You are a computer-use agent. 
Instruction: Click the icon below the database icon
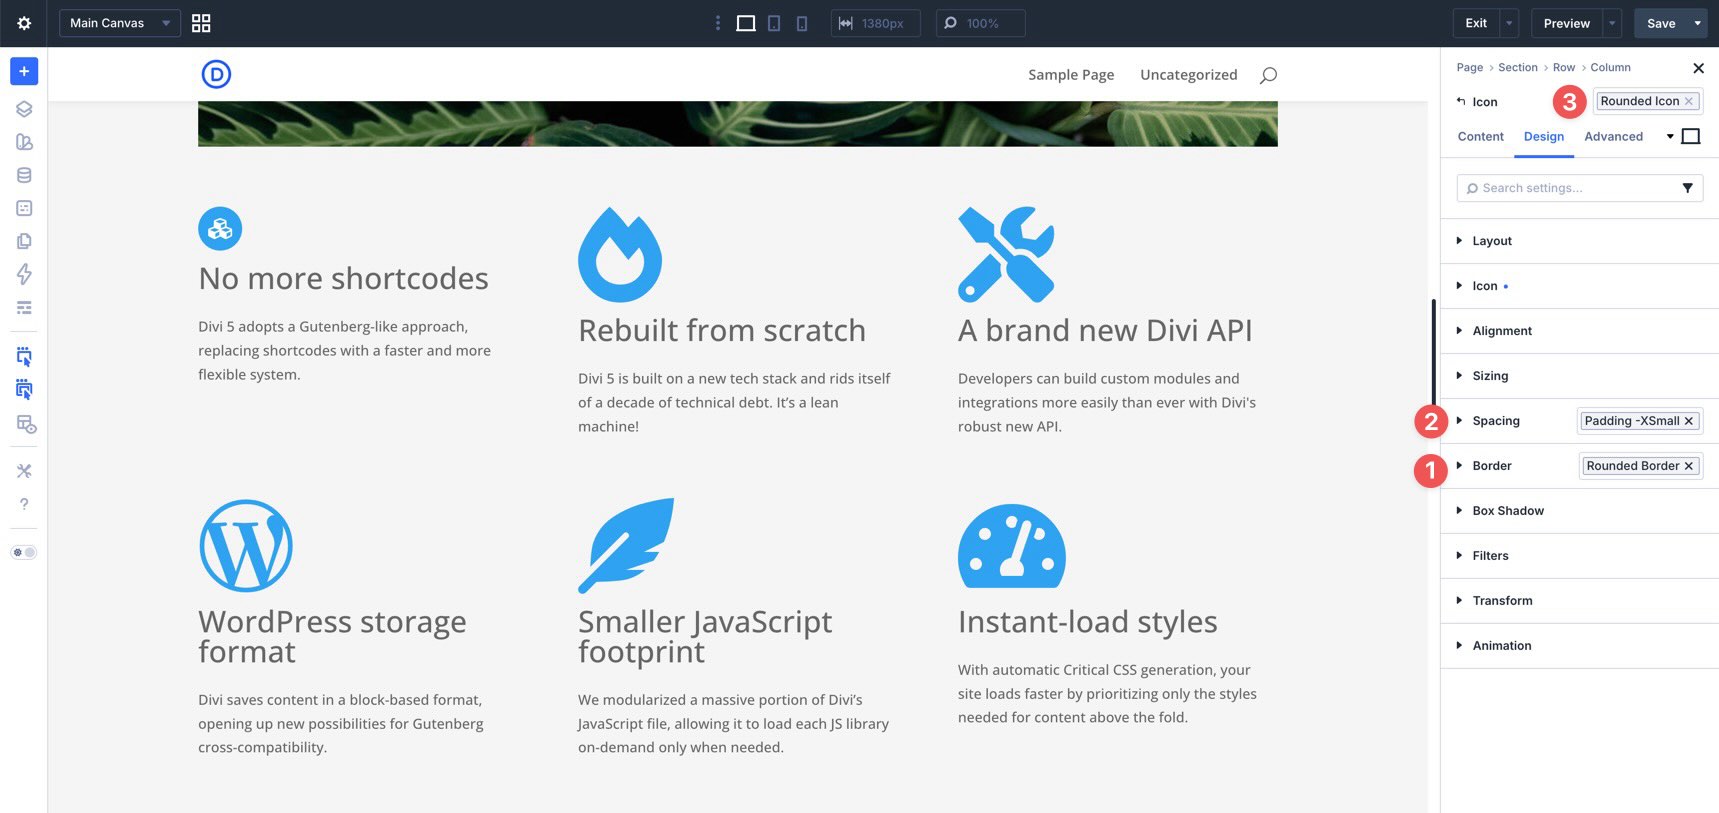pyautogui.click(x=24, y=208)
